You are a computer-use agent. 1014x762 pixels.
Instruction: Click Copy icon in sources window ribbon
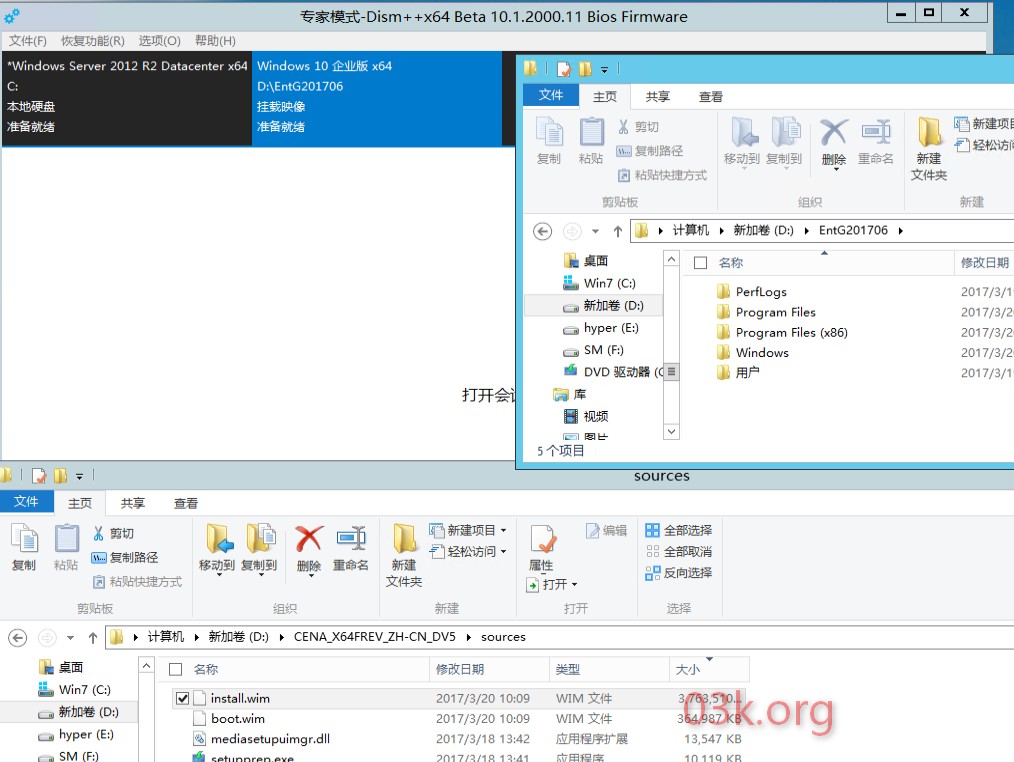pyautogui.click(x=25, y=538)
